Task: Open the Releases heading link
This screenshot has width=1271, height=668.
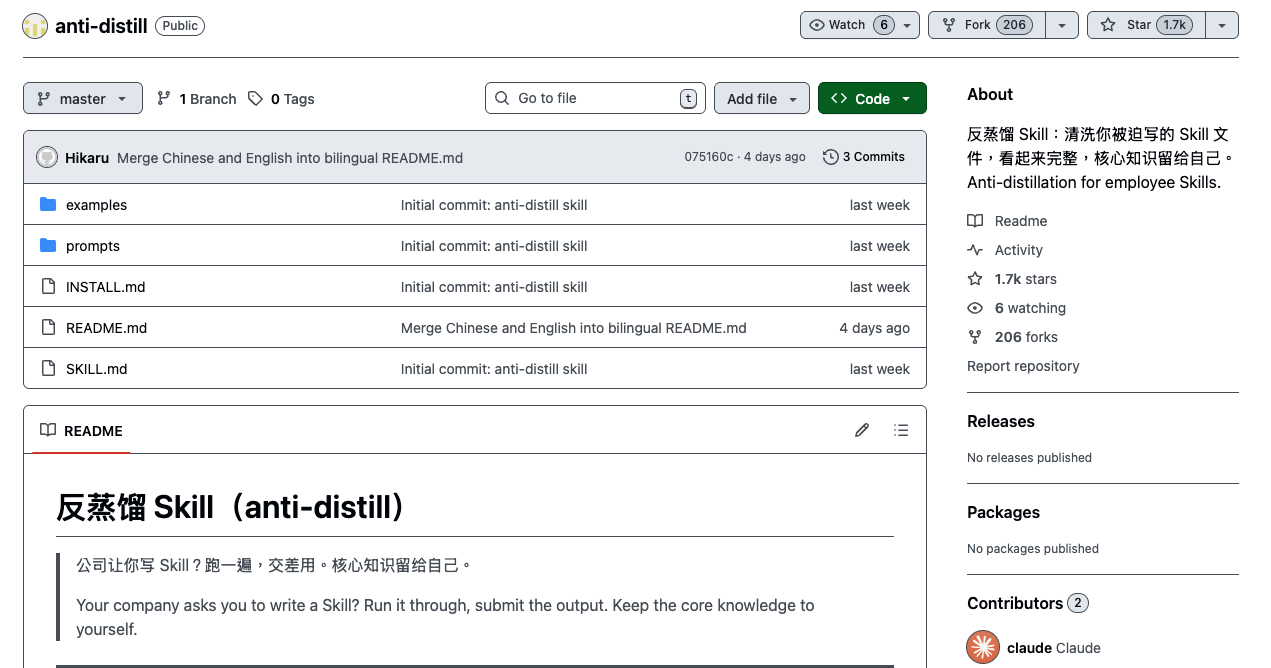Action: click(x=1001, y=421)
